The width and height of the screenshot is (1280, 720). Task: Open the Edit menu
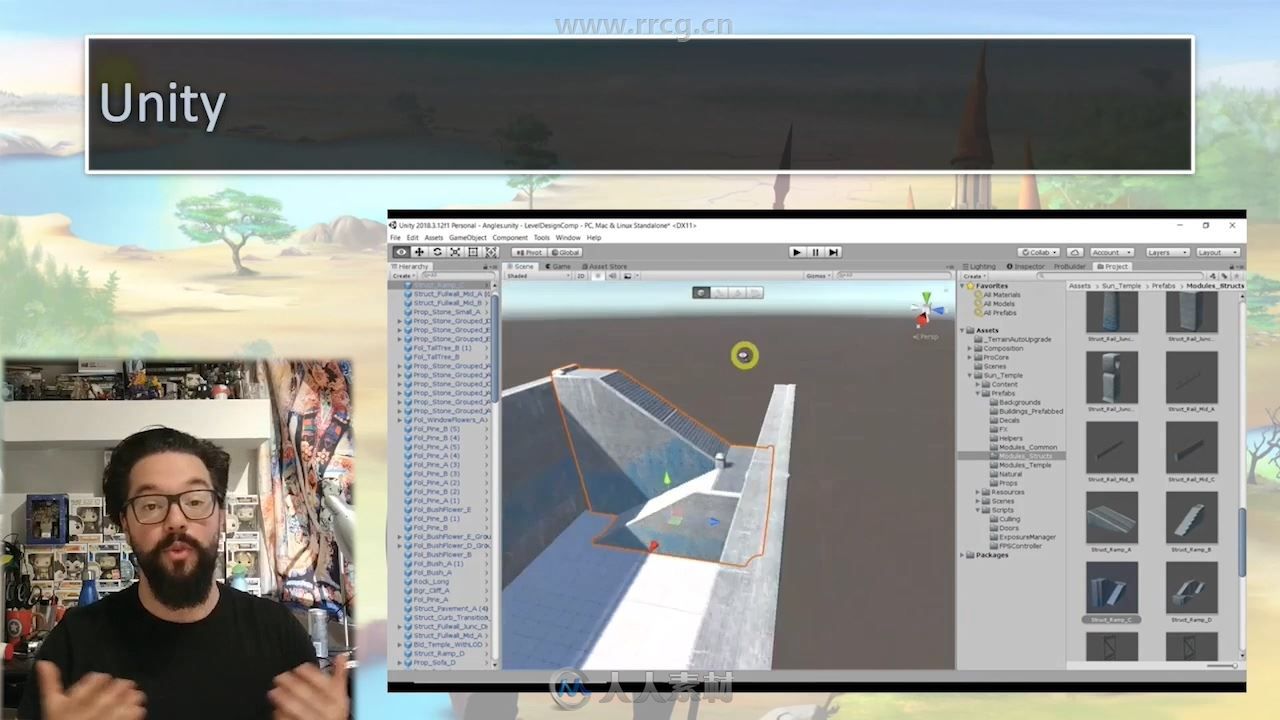[412, 238]
